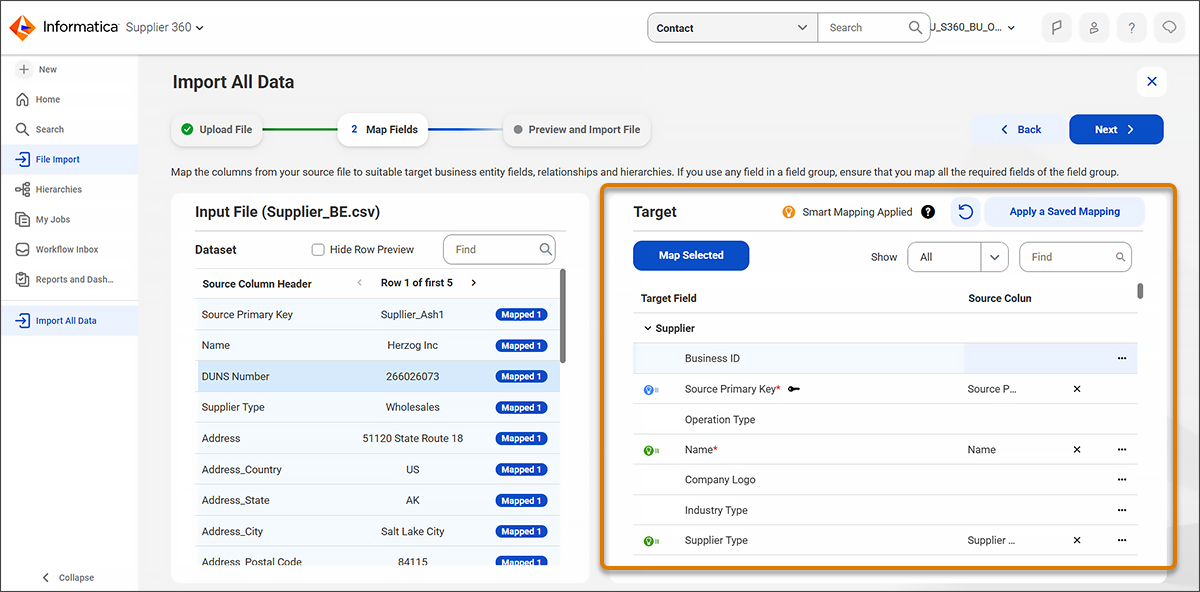Click the Dataset Find magnifier icon
Viewport: 1200px width, 592px height.
pyautogui.click(x=545, y=249)
